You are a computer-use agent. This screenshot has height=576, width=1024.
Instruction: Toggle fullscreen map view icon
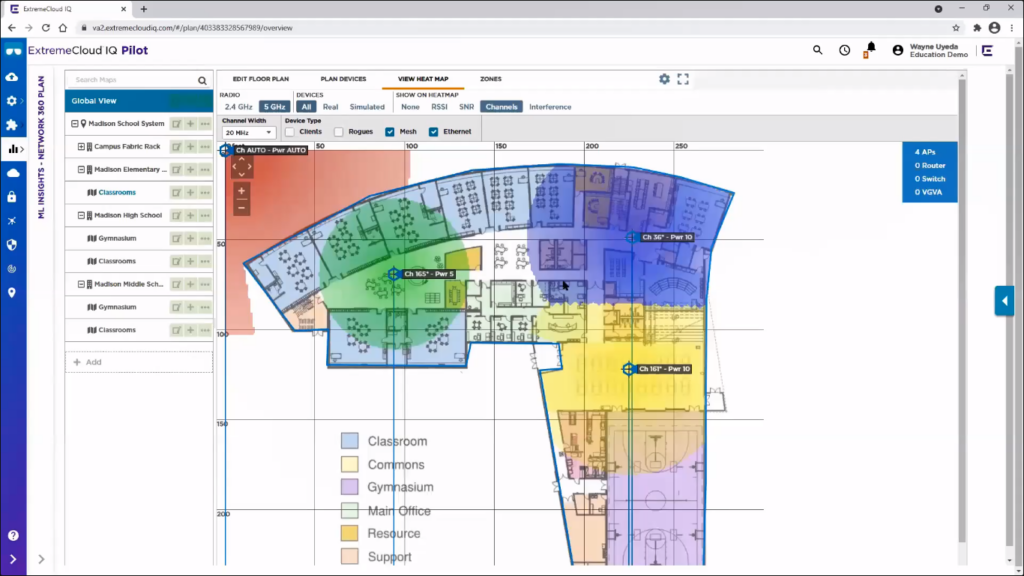click(x=683, y=79)
